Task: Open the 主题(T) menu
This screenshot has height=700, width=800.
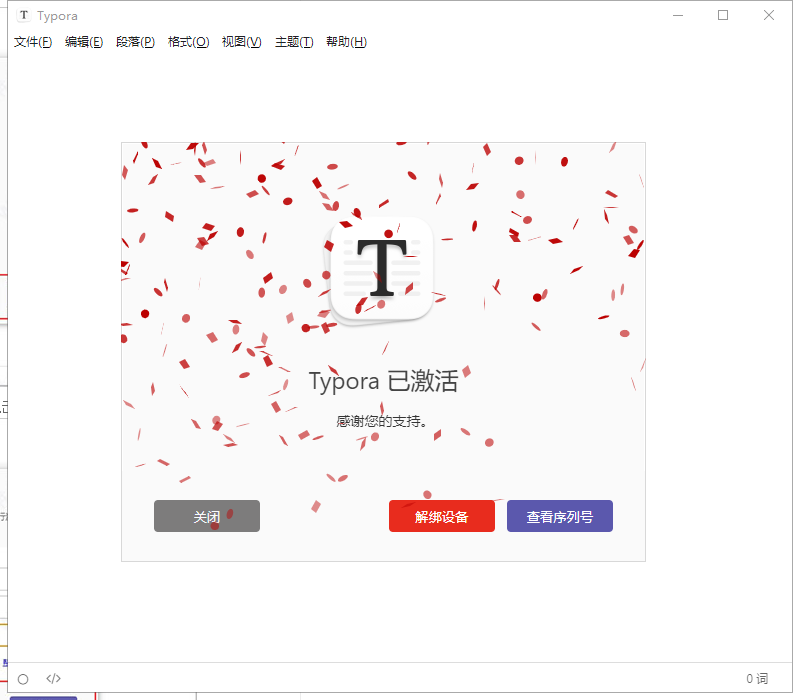Action: (294, 42)
